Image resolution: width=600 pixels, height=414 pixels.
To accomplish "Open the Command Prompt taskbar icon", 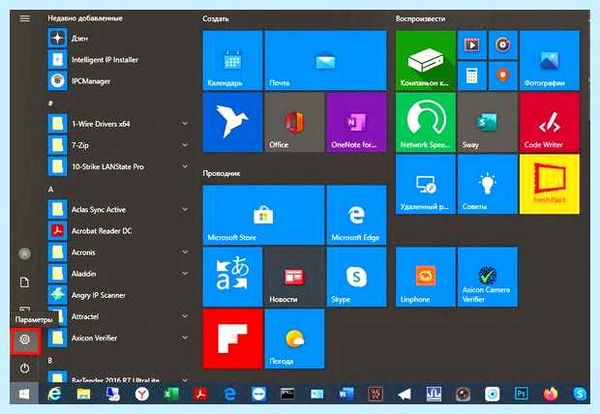I will (287, 394).
